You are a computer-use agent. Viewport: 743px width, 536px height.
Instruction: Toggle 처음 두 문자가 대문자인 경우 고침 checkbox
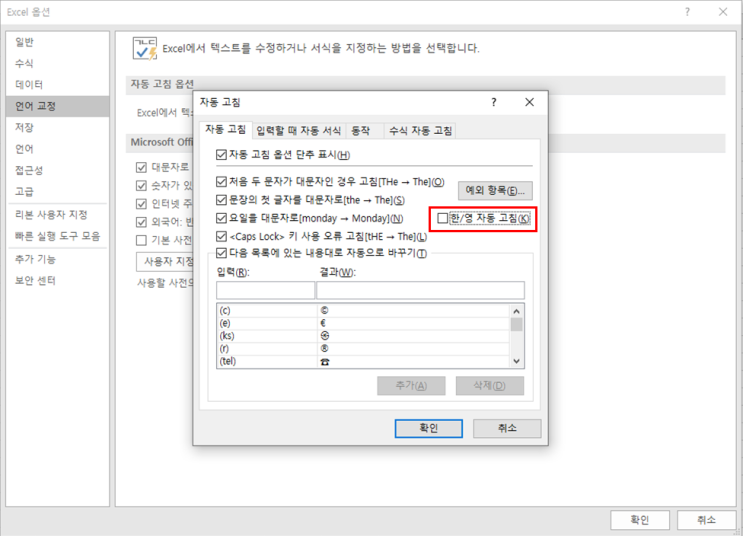pyautogui.click(x=221, y=182)
